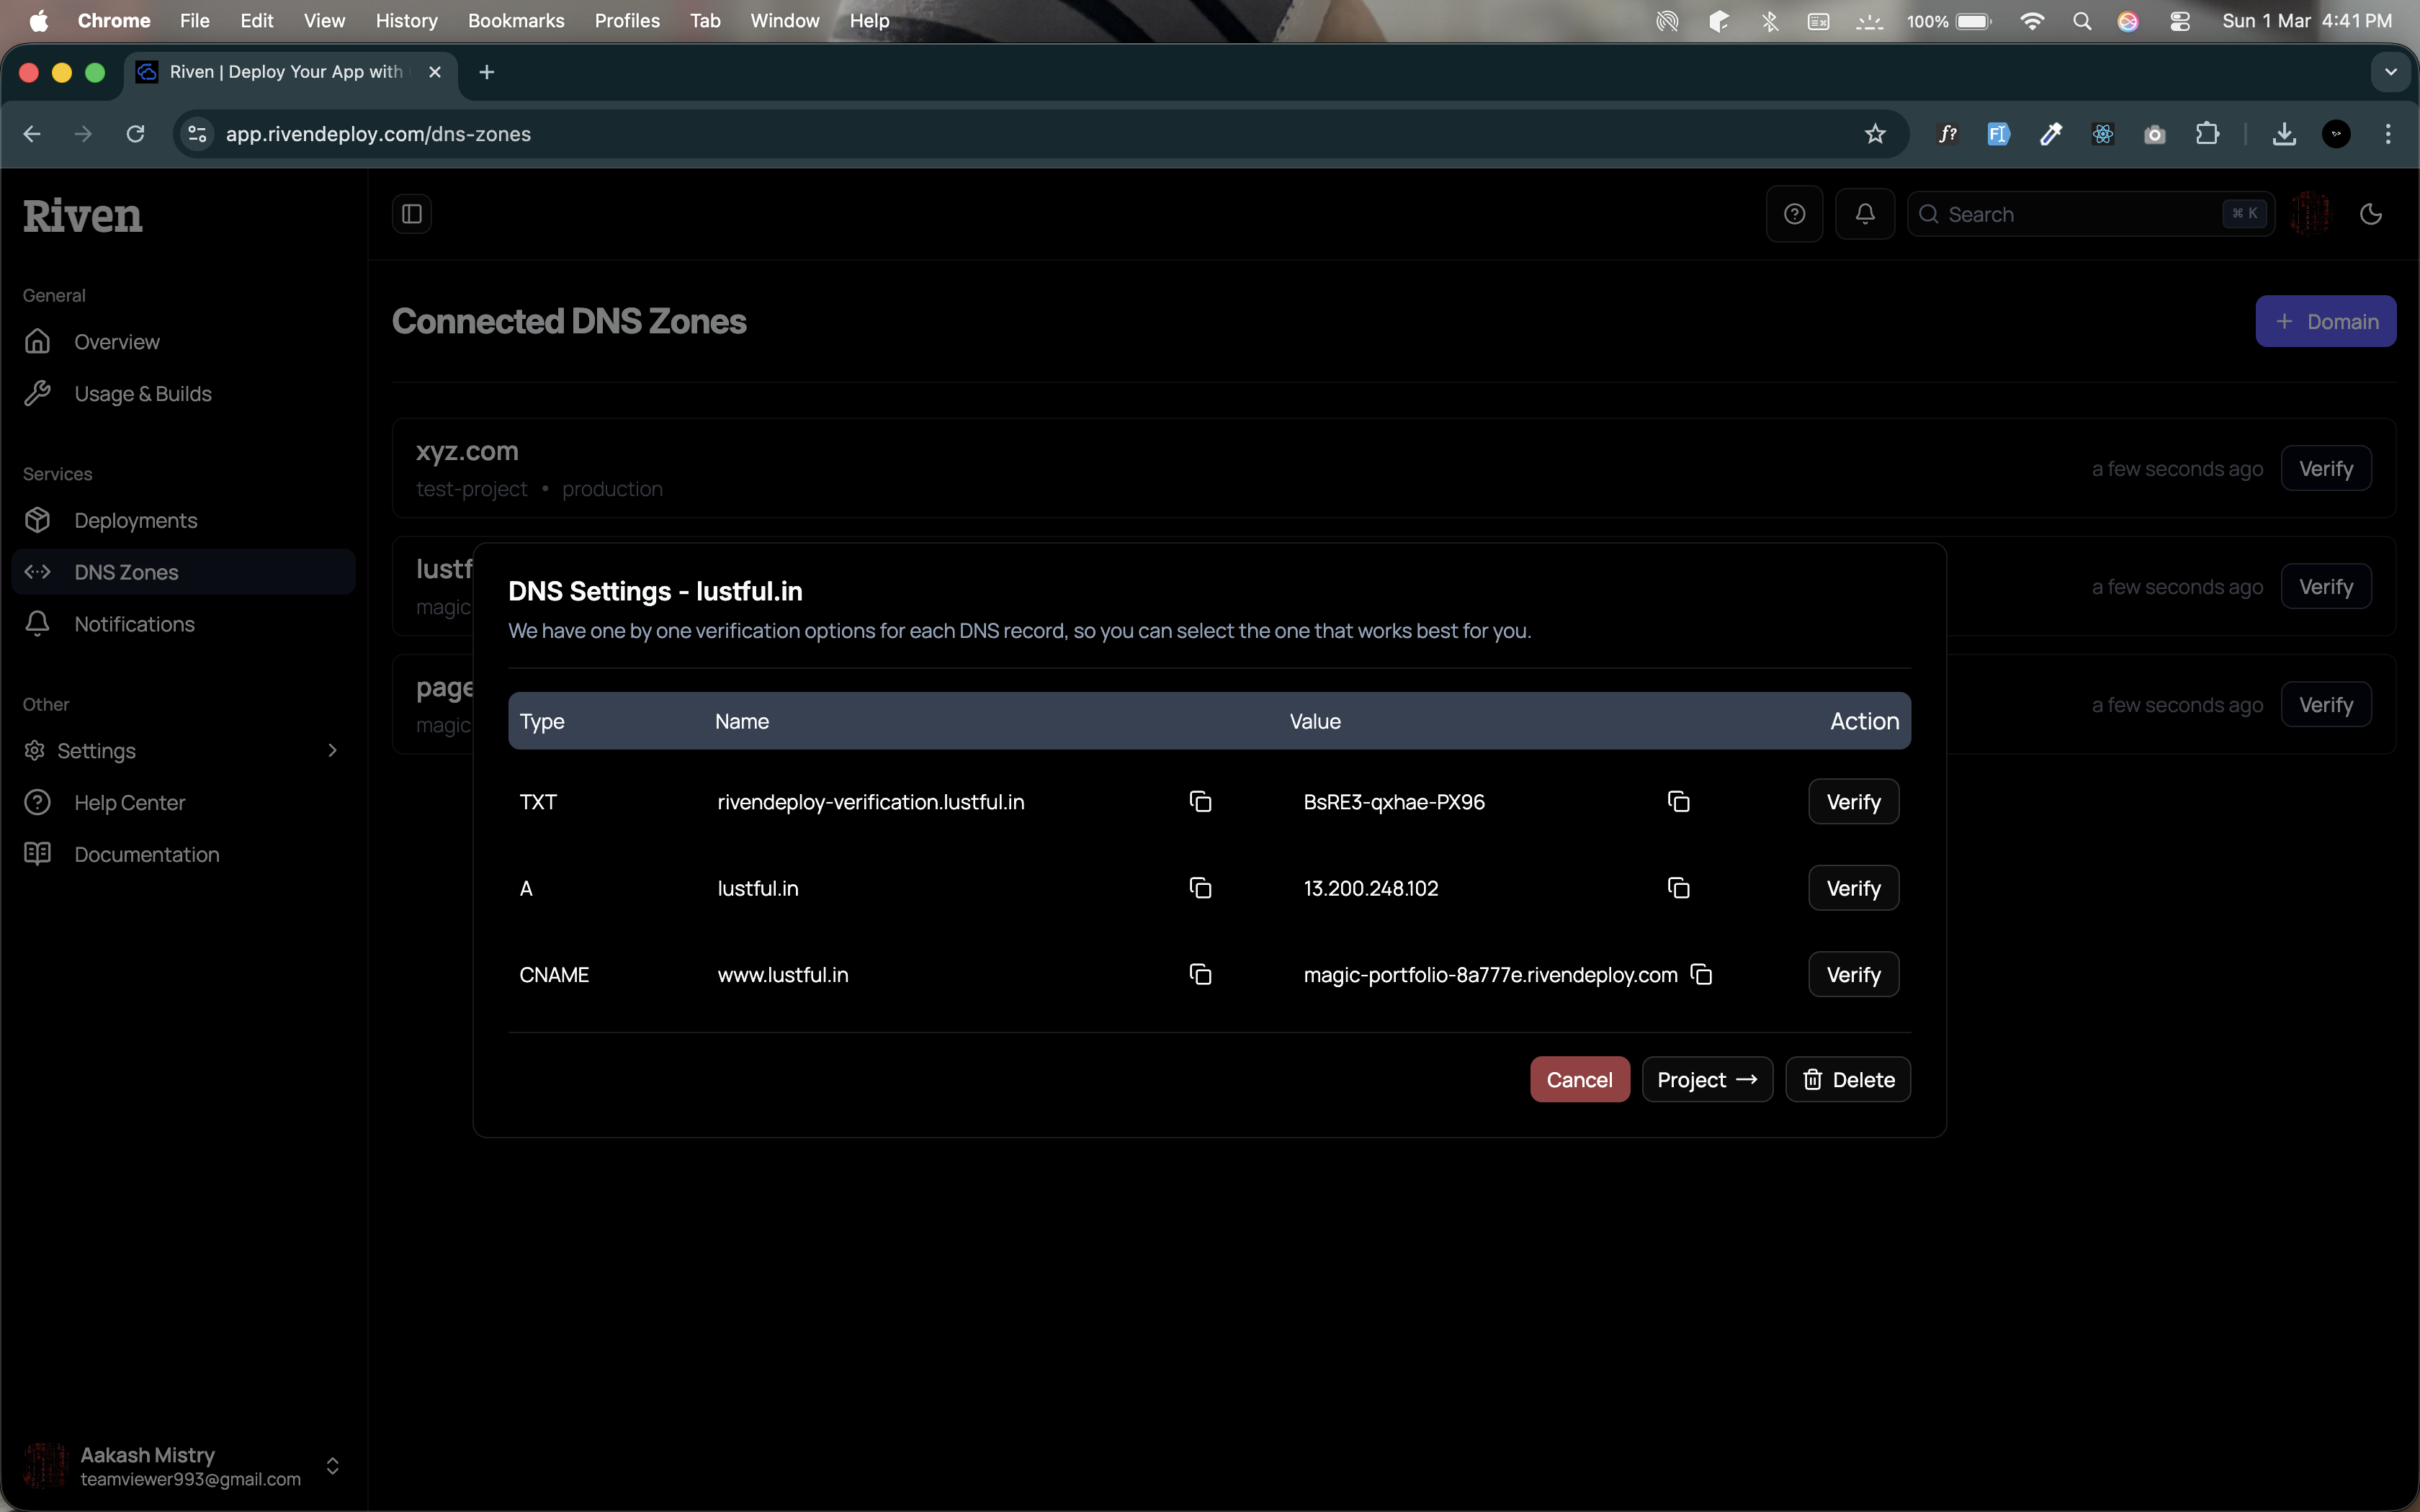Bookmark this page with the star icon

coord(1875,134)
